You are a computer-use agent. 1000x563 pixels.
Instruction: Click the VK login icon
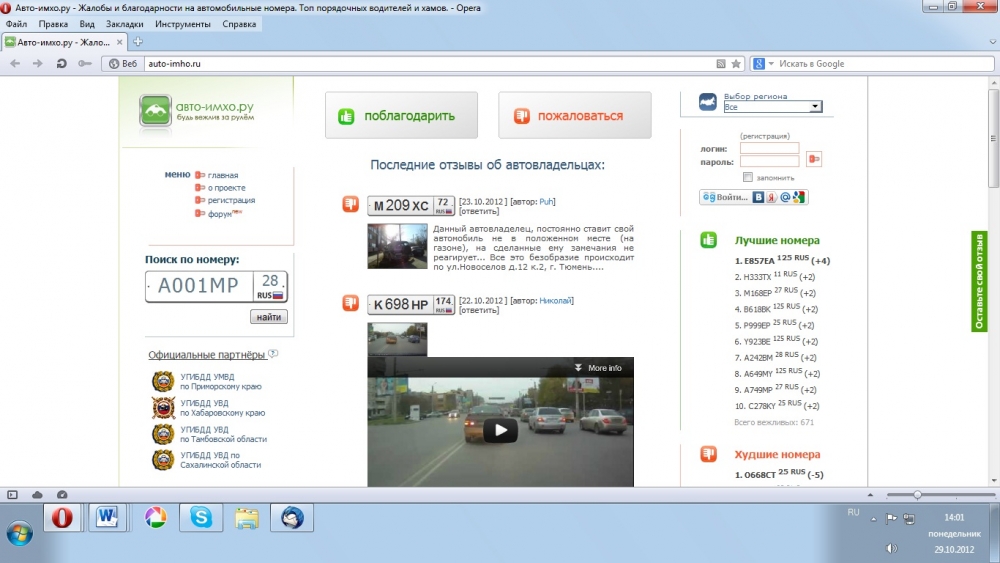click(x=759, y=197)
